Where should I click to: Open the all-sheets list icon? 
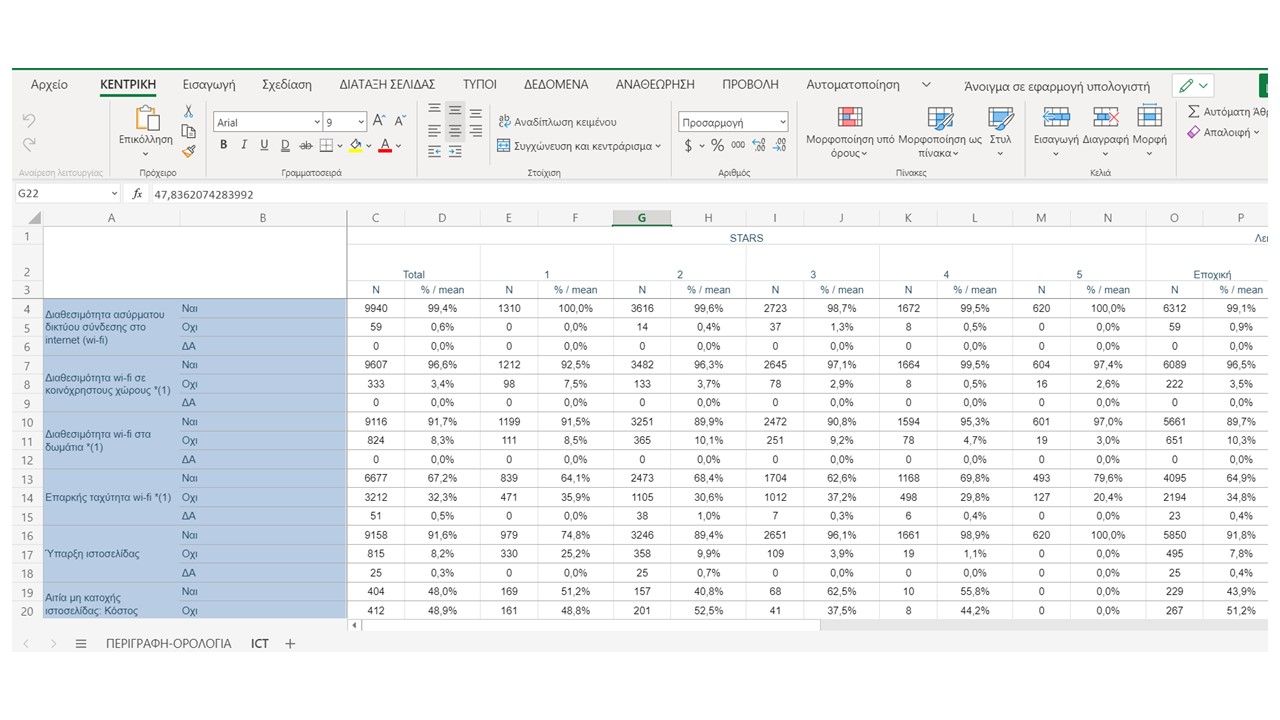(81, 644)
